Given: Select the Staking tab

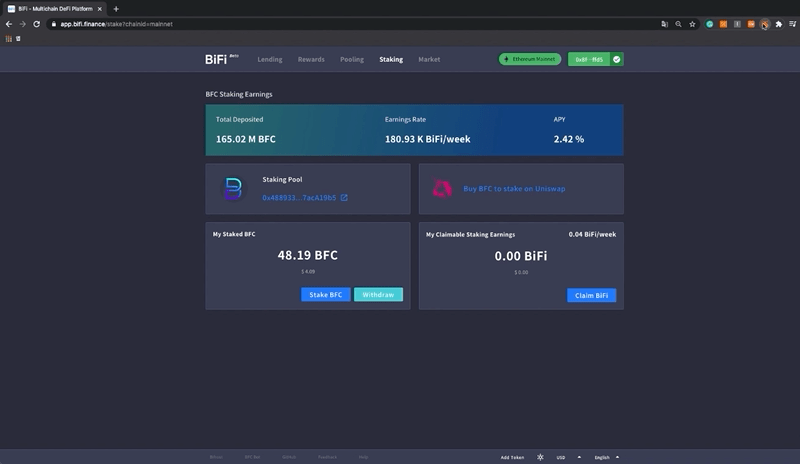Looking at the screenshot, I should (x=391, y=59).
